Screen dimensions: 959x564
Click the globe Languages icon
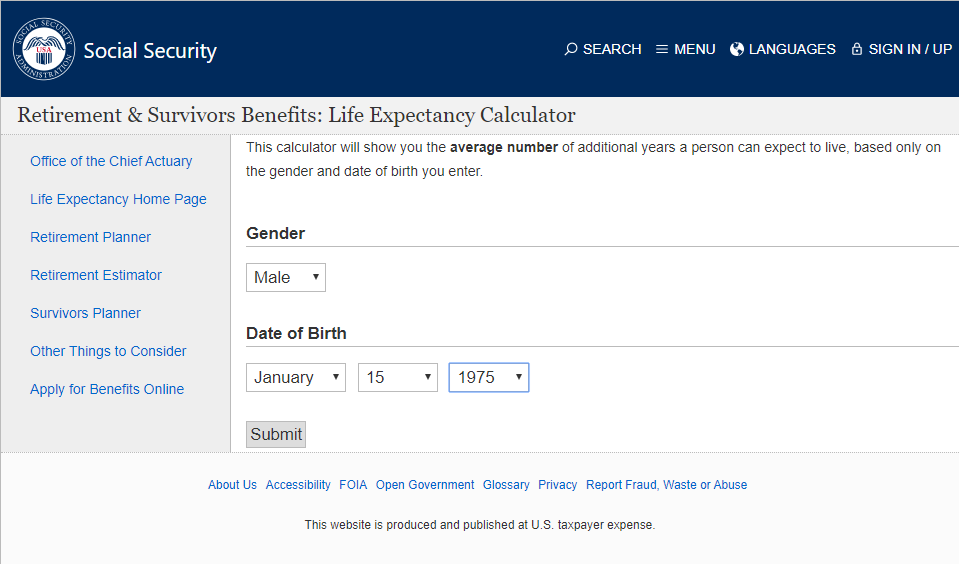click(x=737, y=49)
